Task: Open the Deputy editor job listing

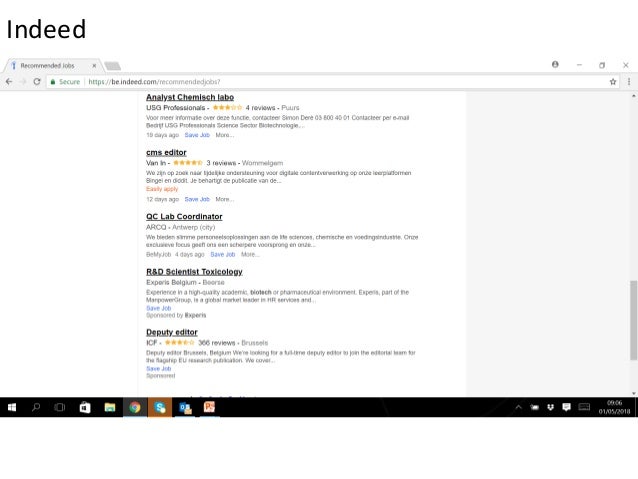Action: click(172, 332)
